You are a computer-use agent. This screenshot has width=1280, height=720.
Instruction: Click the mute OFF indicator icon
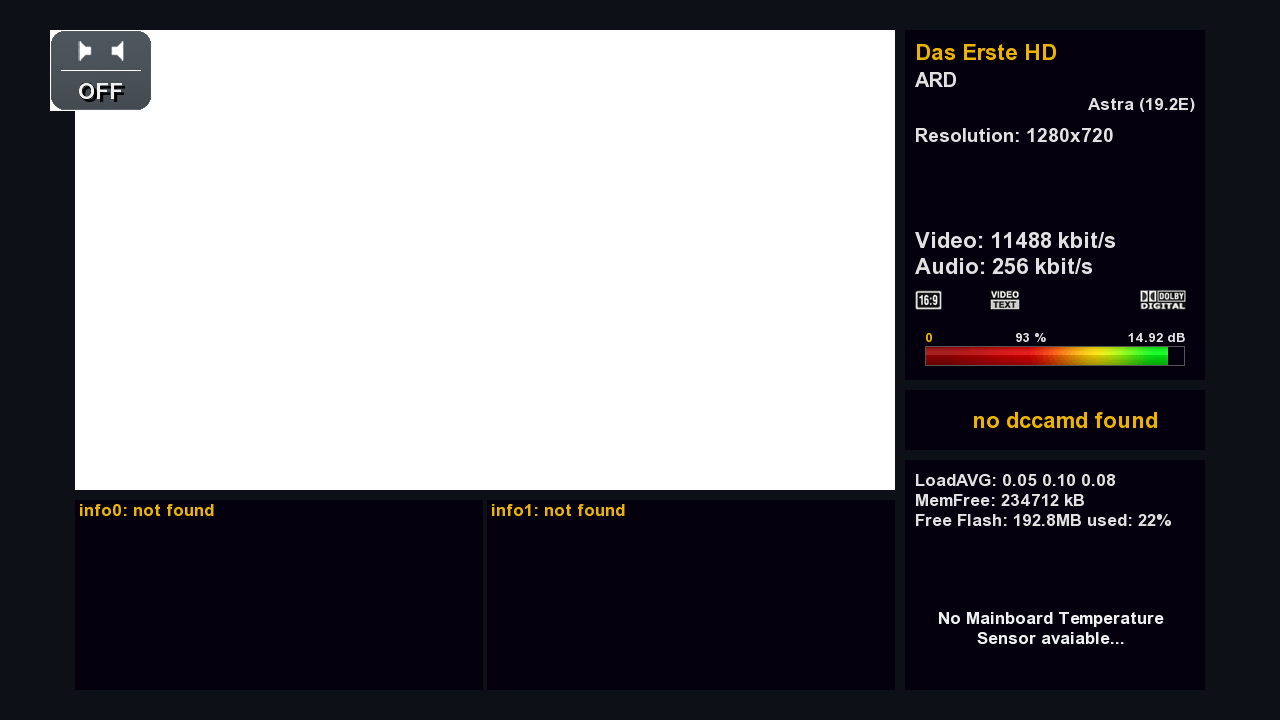point(101,70)
